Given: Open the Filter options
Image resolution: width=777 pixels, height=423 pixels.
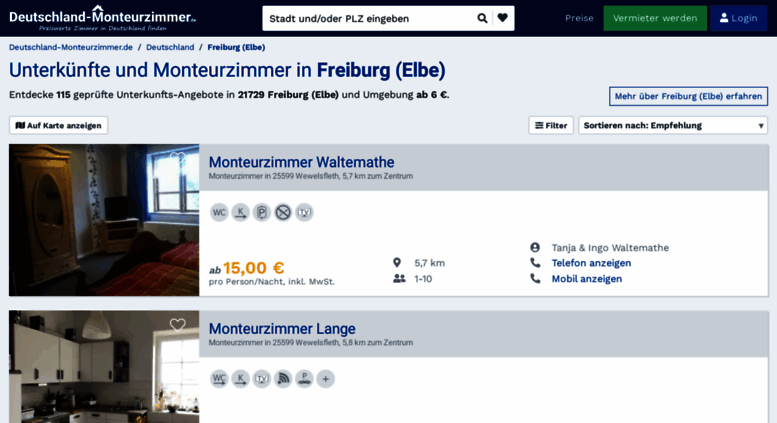Looking at the screenshot, I should pyautogui.click(x=551, y=125).
